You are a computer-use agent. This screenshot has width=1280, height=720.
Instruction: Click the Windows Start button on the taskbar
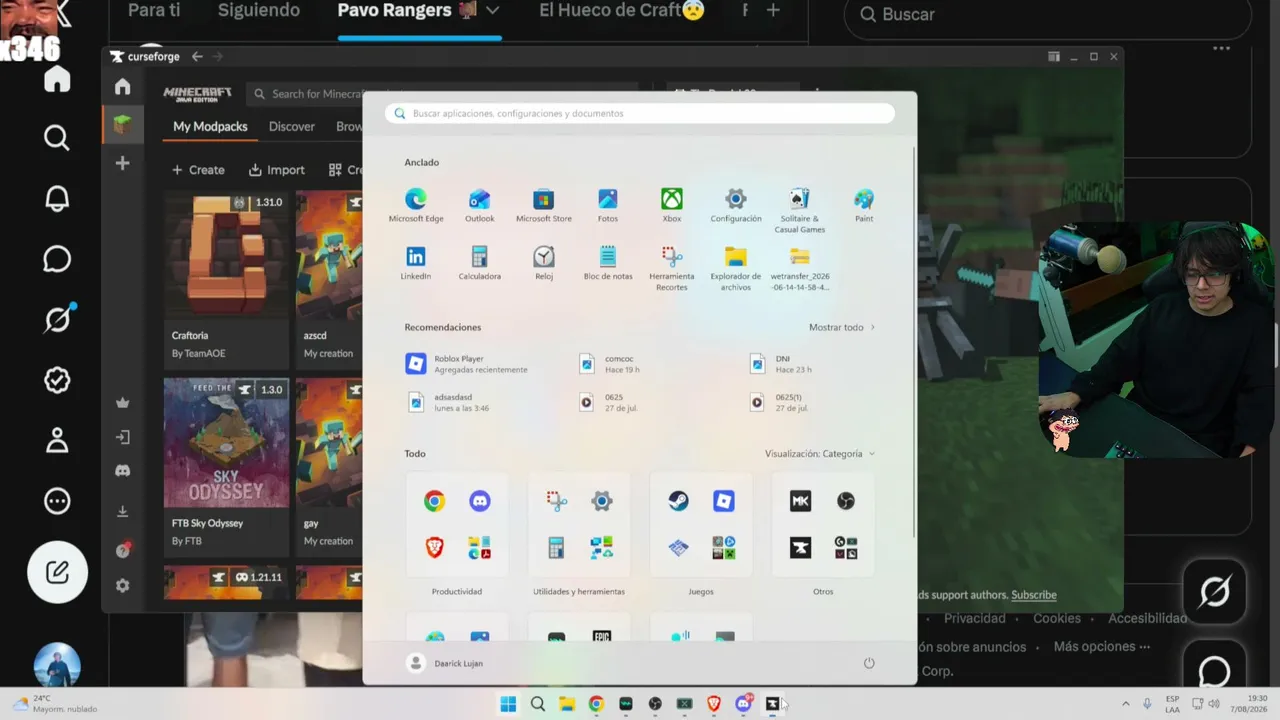coord(508,704)
